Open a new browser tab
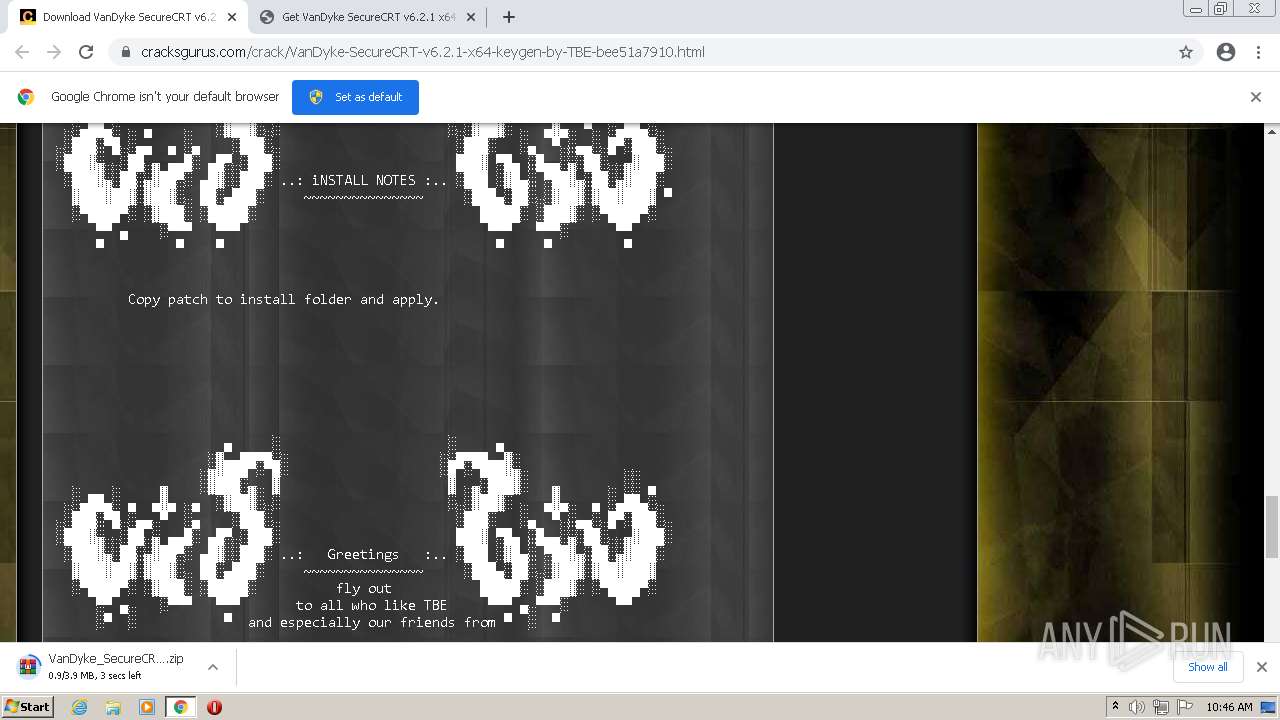The image size is (1280, 720). tap(508, 17)
